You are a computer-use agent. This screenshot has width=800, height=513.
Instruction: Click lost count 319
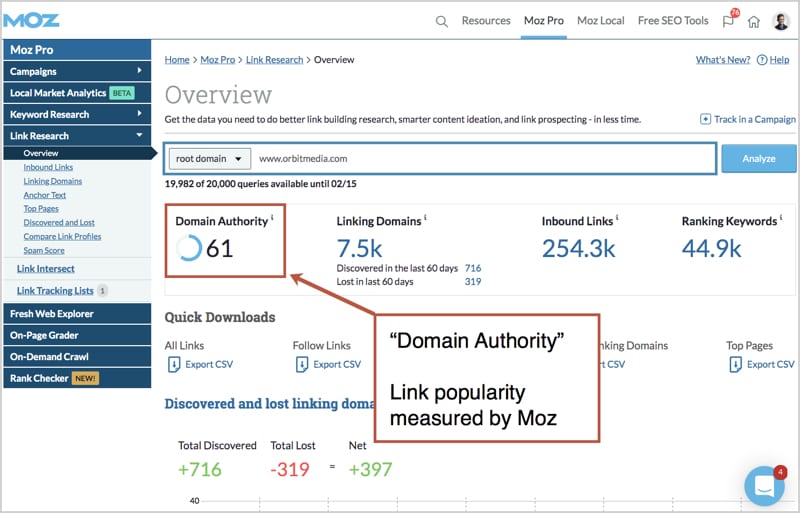pyautogui.click(x=473, y=281)
